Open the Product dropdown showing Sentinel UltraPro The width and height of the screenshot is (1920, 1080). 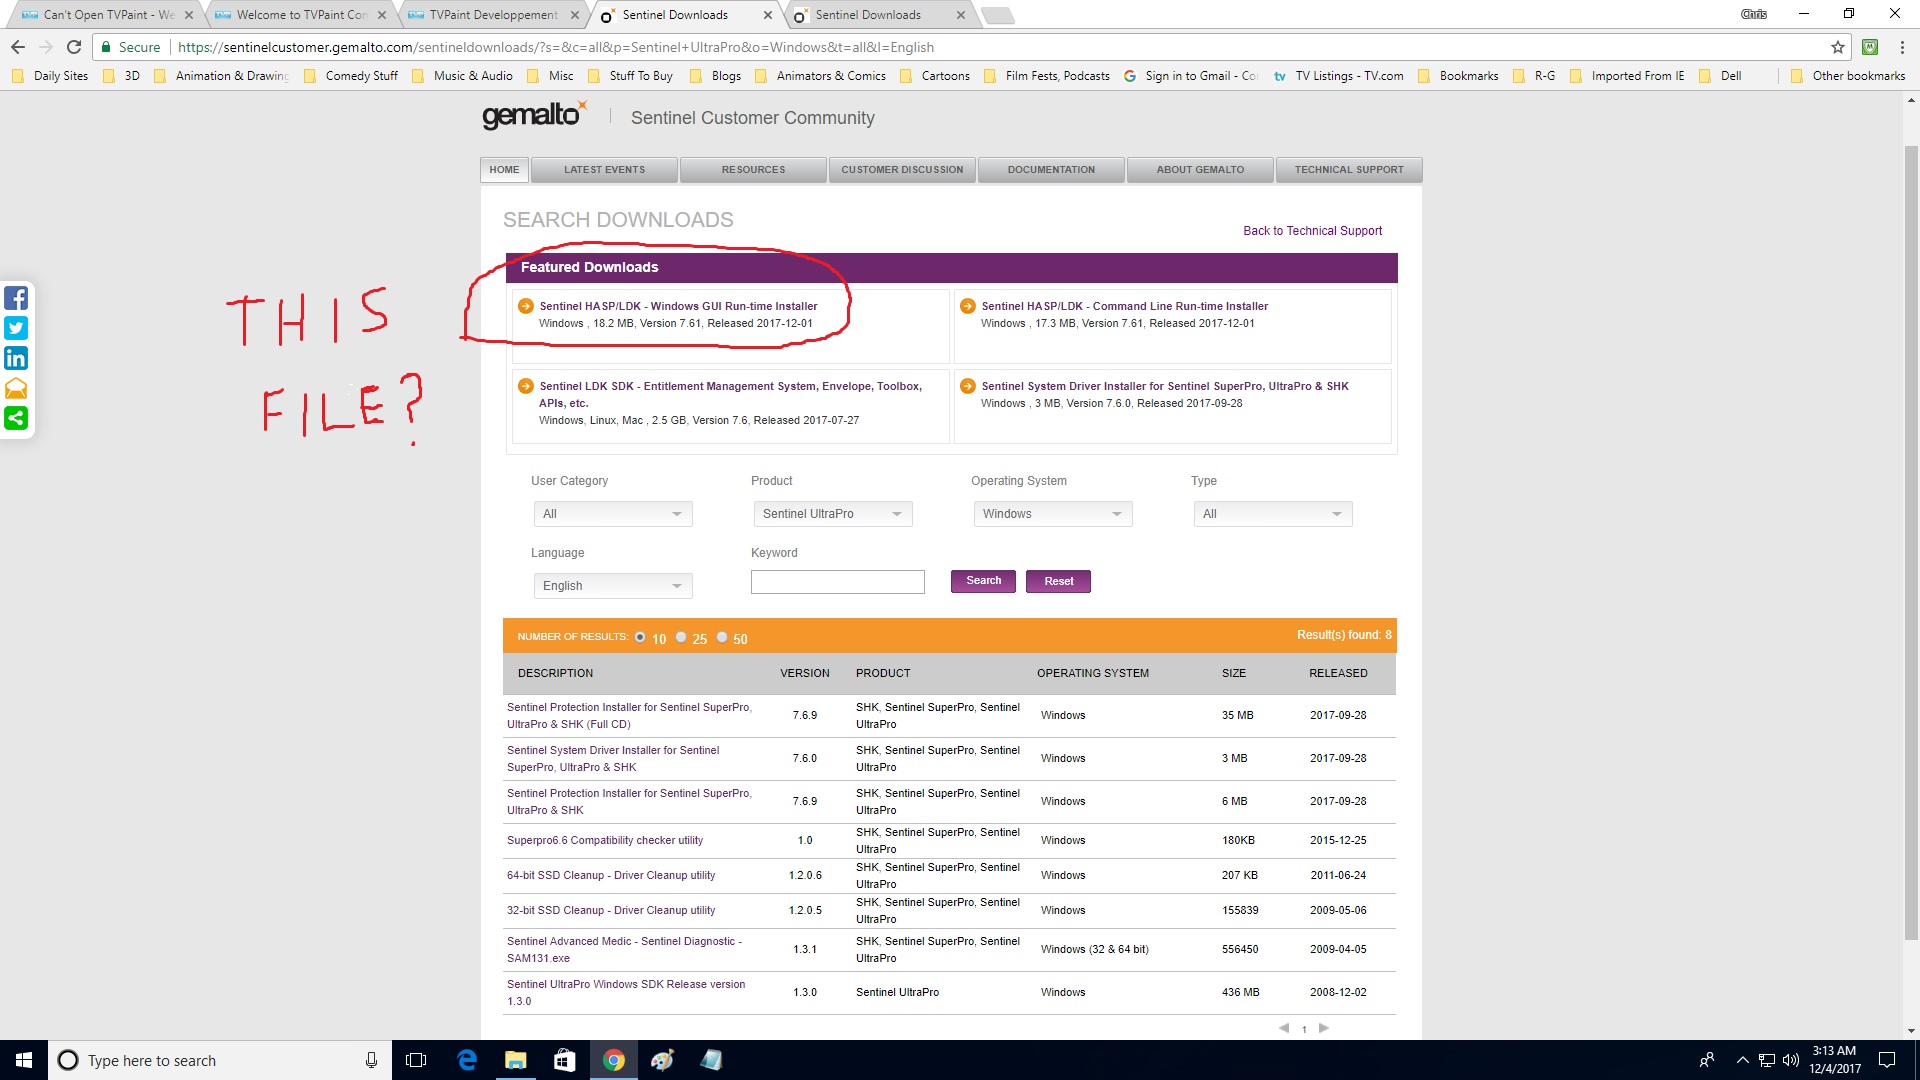coord(832,514)
